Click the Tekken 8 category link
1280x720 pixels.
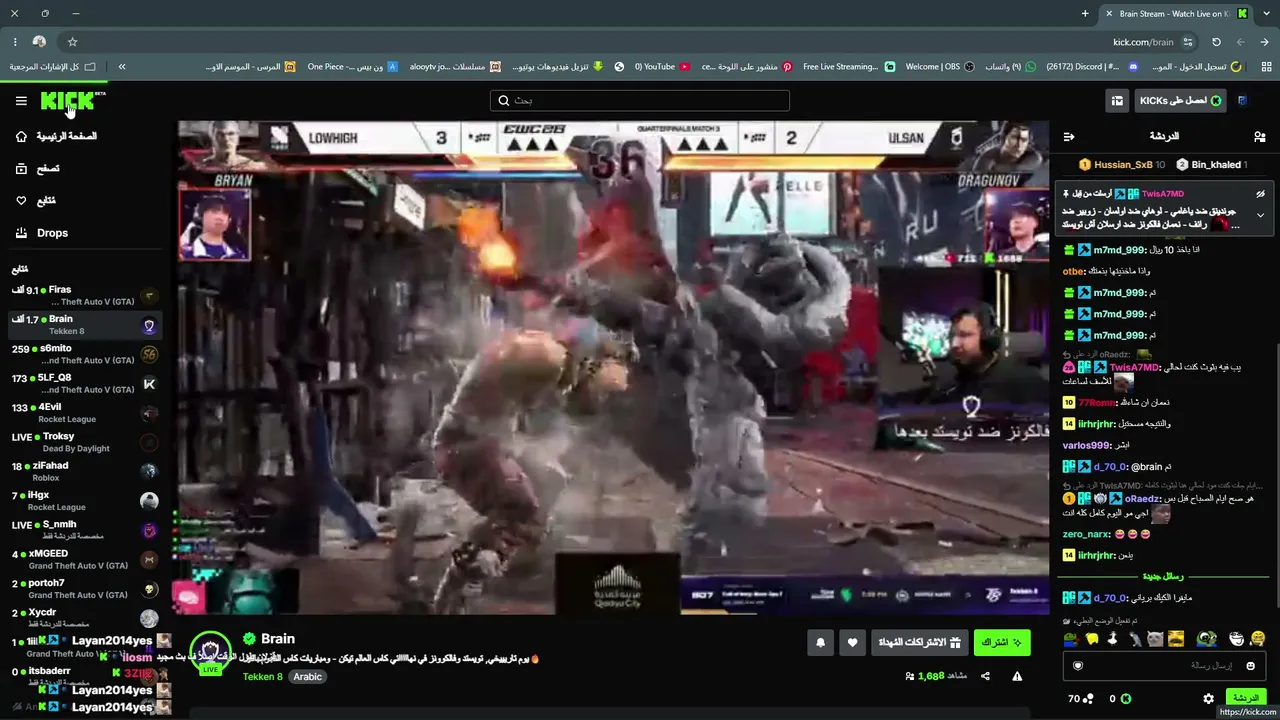pyautogui.click(x=263, y=677)
